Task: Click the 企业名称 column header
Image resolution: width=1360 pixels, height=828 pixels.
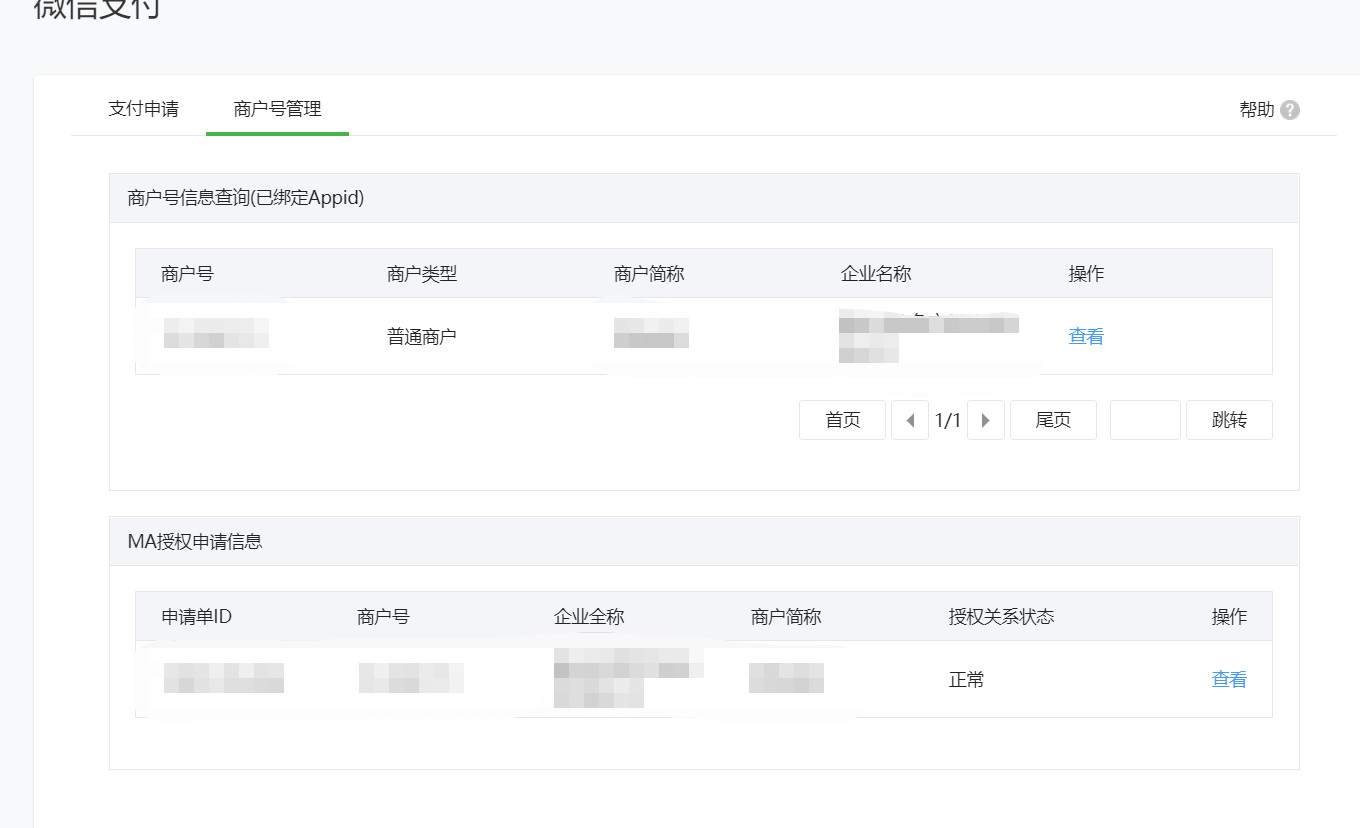Action: coord(876,274)
